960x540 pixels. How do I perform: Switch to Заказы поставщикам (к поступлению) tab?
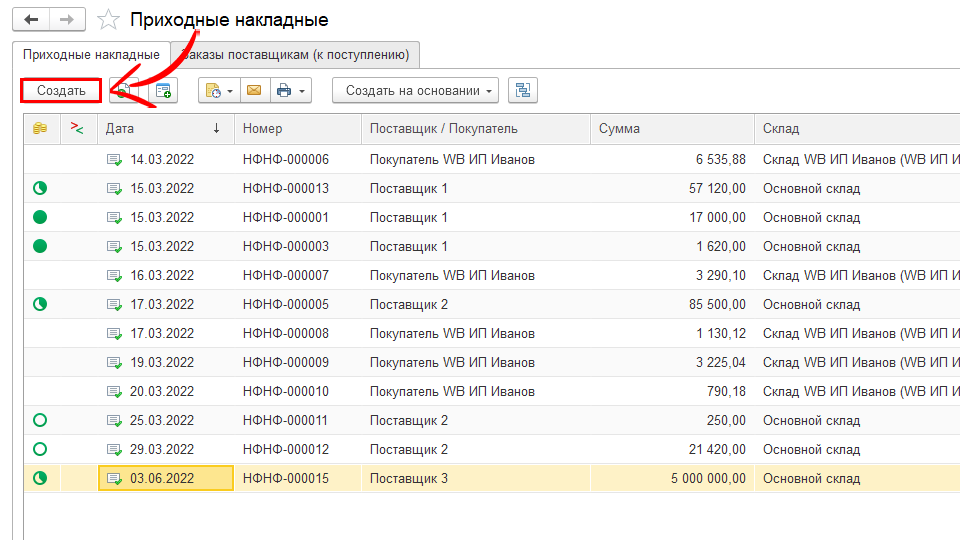(x=296, y=54)
